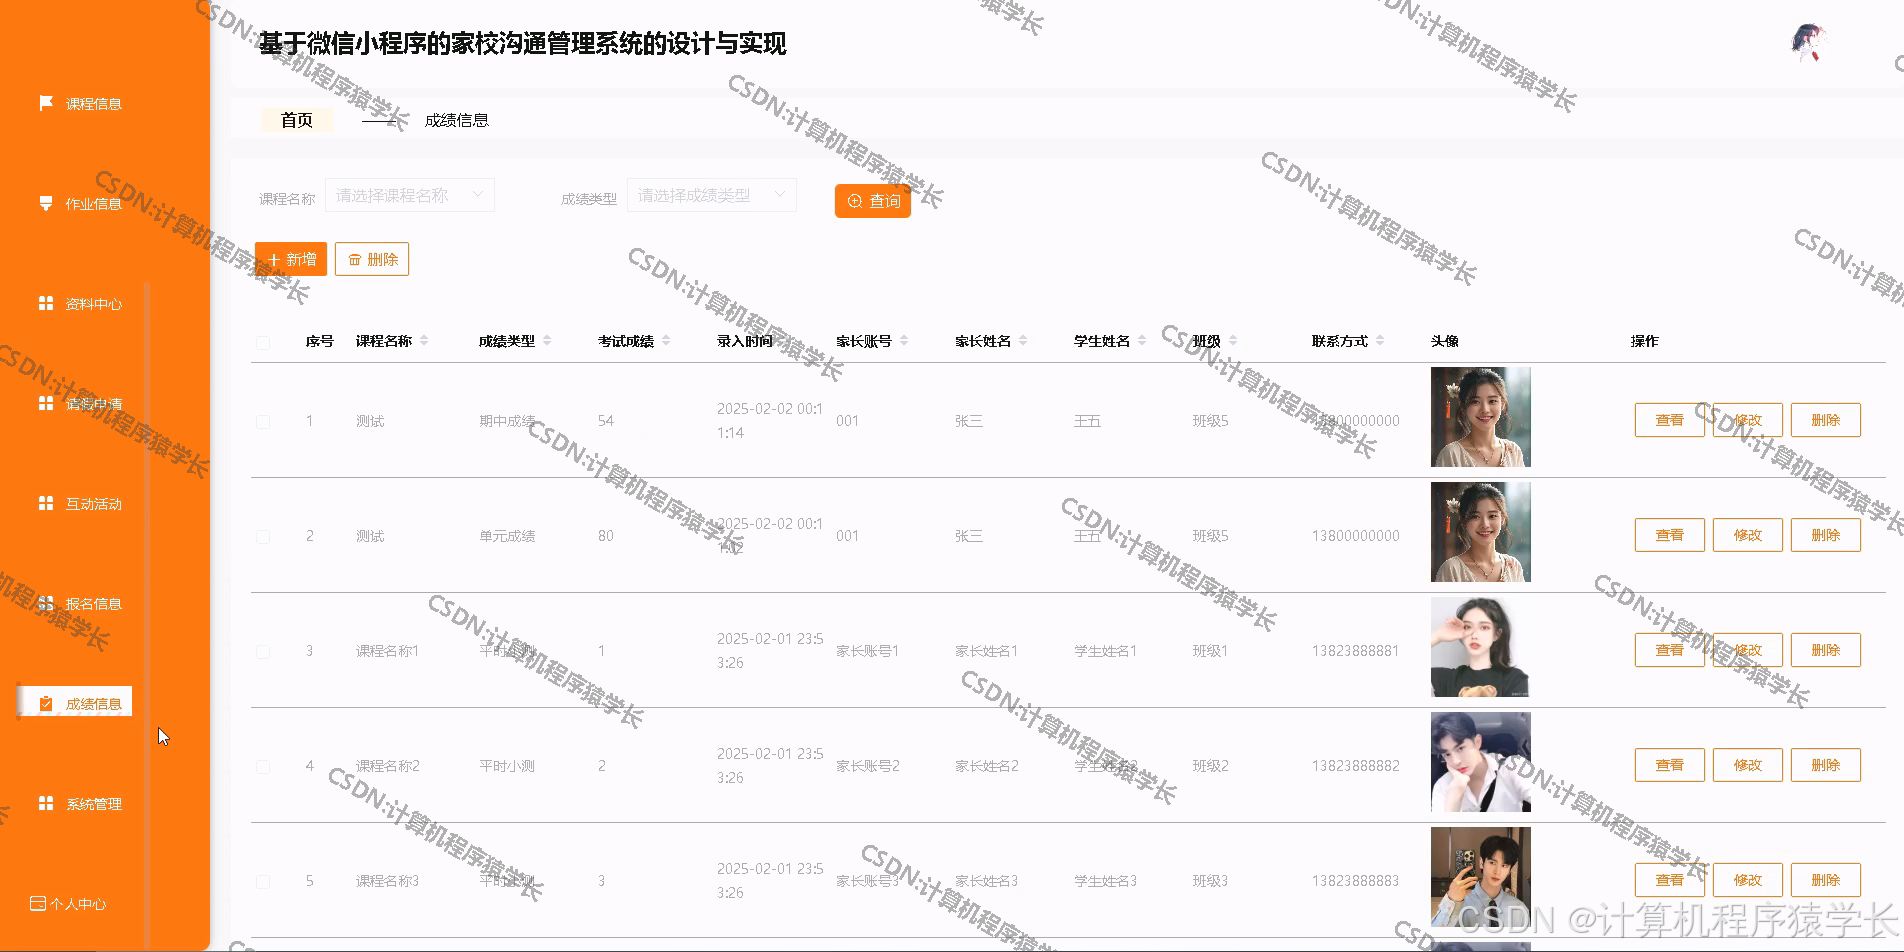
Task: Click 修改 for the 课程名称3 row
Action: tap(1748, 880)
